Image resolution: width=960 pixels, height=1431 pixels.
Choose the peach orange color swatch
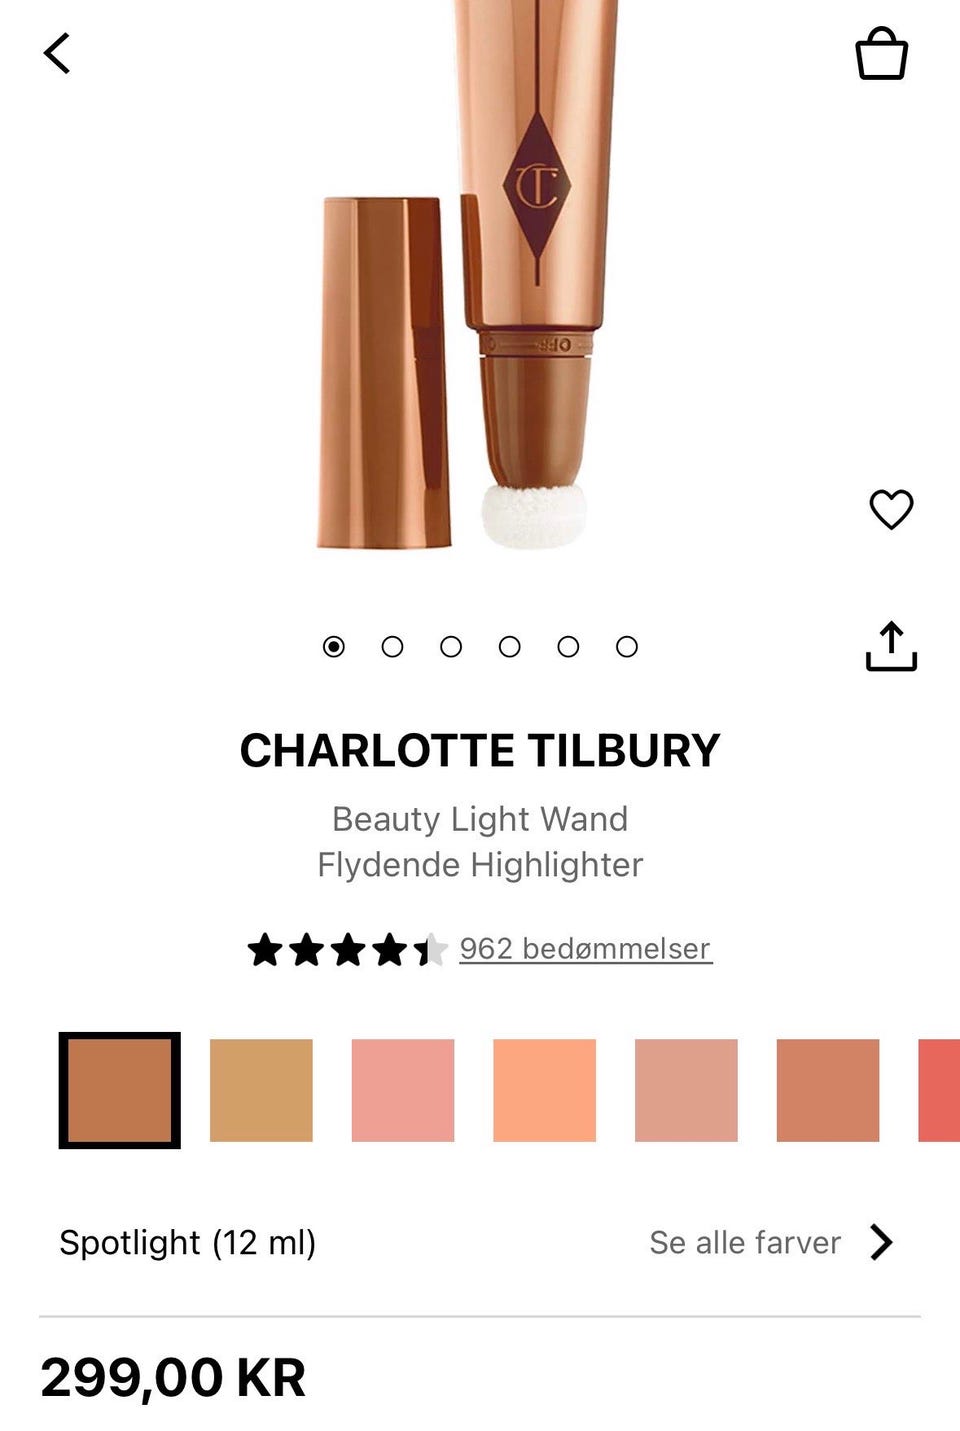(544, 1090)
